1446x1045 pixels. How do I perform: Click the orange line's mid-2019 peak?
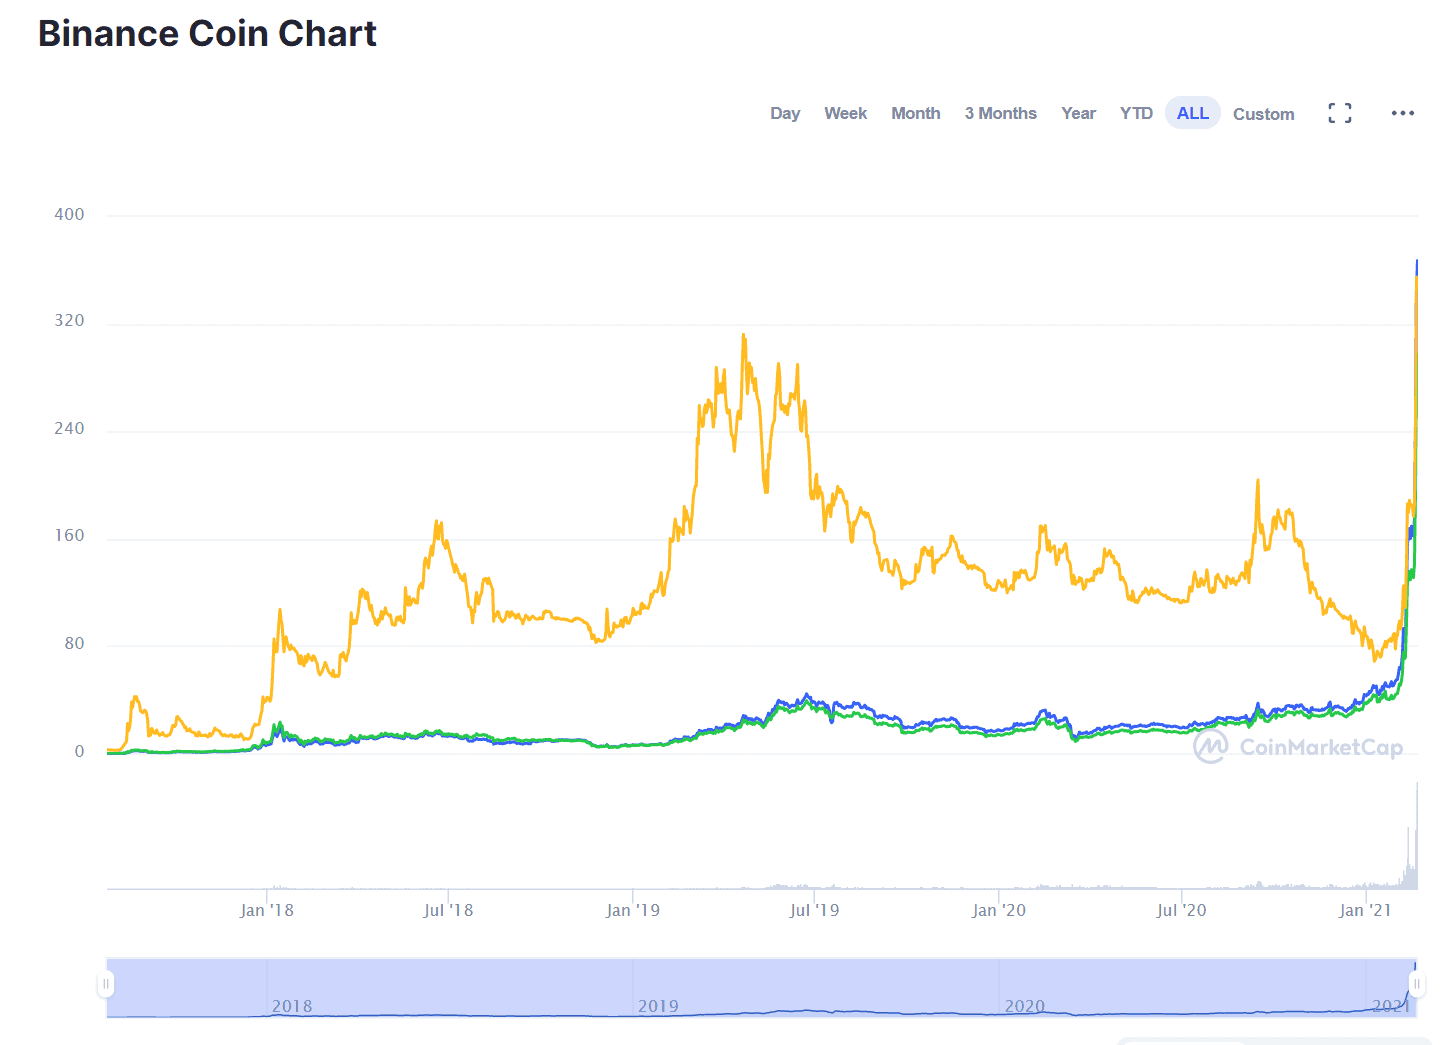743,336
